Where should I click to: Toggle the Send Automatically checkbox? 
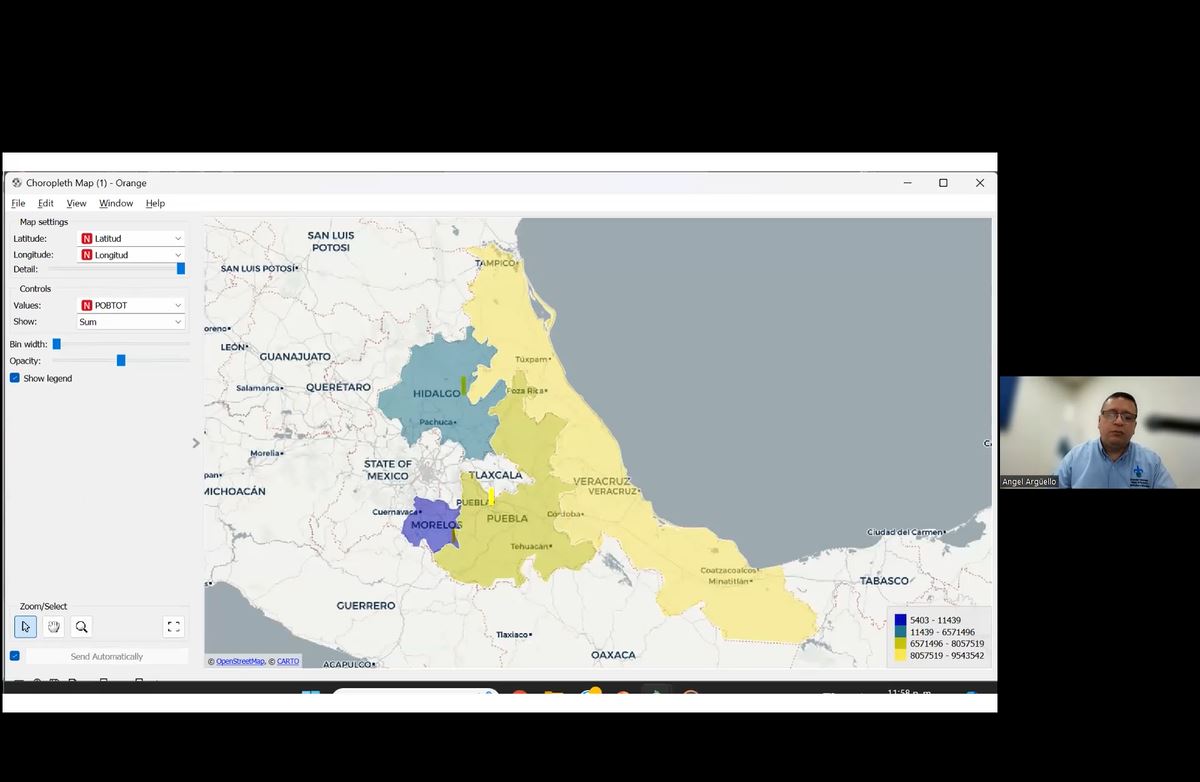(15, 656)
